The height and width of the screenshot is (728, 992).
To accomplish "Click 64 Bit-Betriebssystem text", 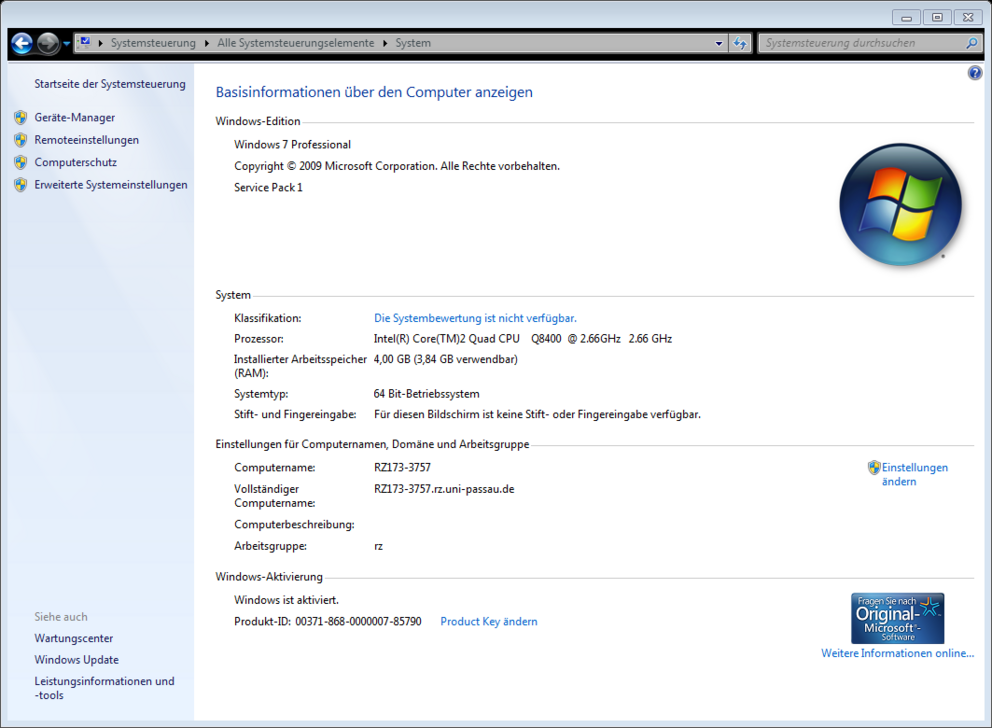I will 426,394.
